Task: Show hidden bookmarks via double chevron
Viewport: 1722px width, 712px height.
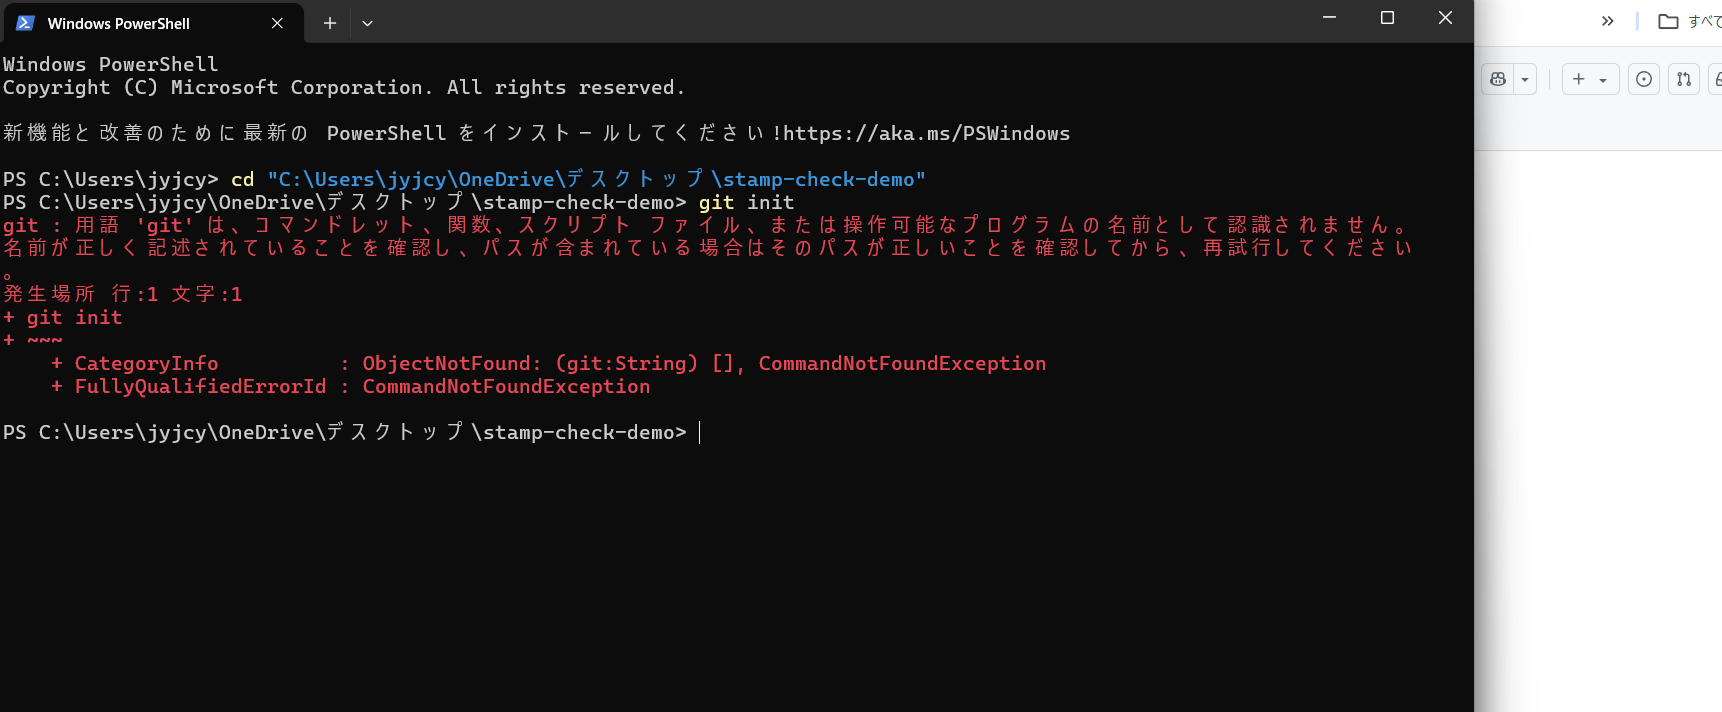Action: [1607, 21]
